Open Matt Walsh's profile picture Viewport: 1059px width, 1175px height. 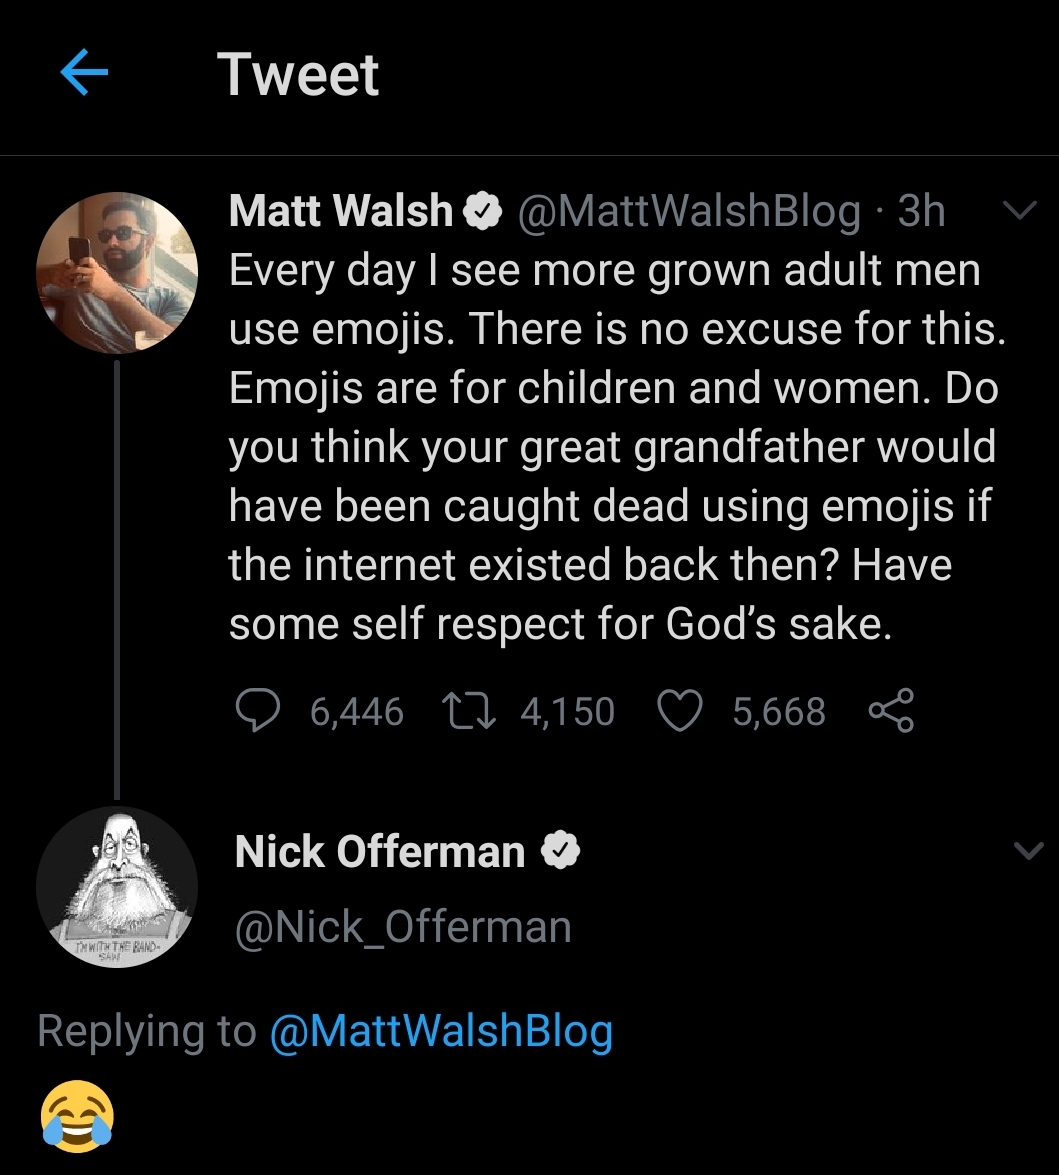click(x=117, y=272)
